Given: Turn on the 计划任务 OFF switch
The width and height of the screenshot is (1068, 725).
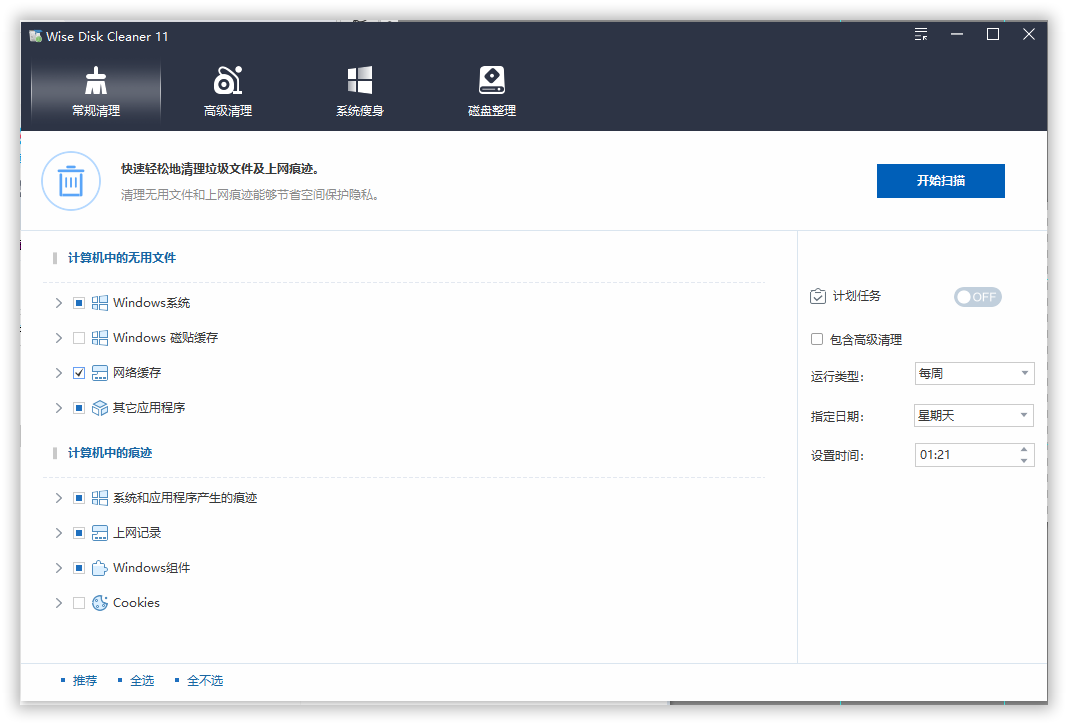Looking at the screenshot, I should tap(977, 297).
